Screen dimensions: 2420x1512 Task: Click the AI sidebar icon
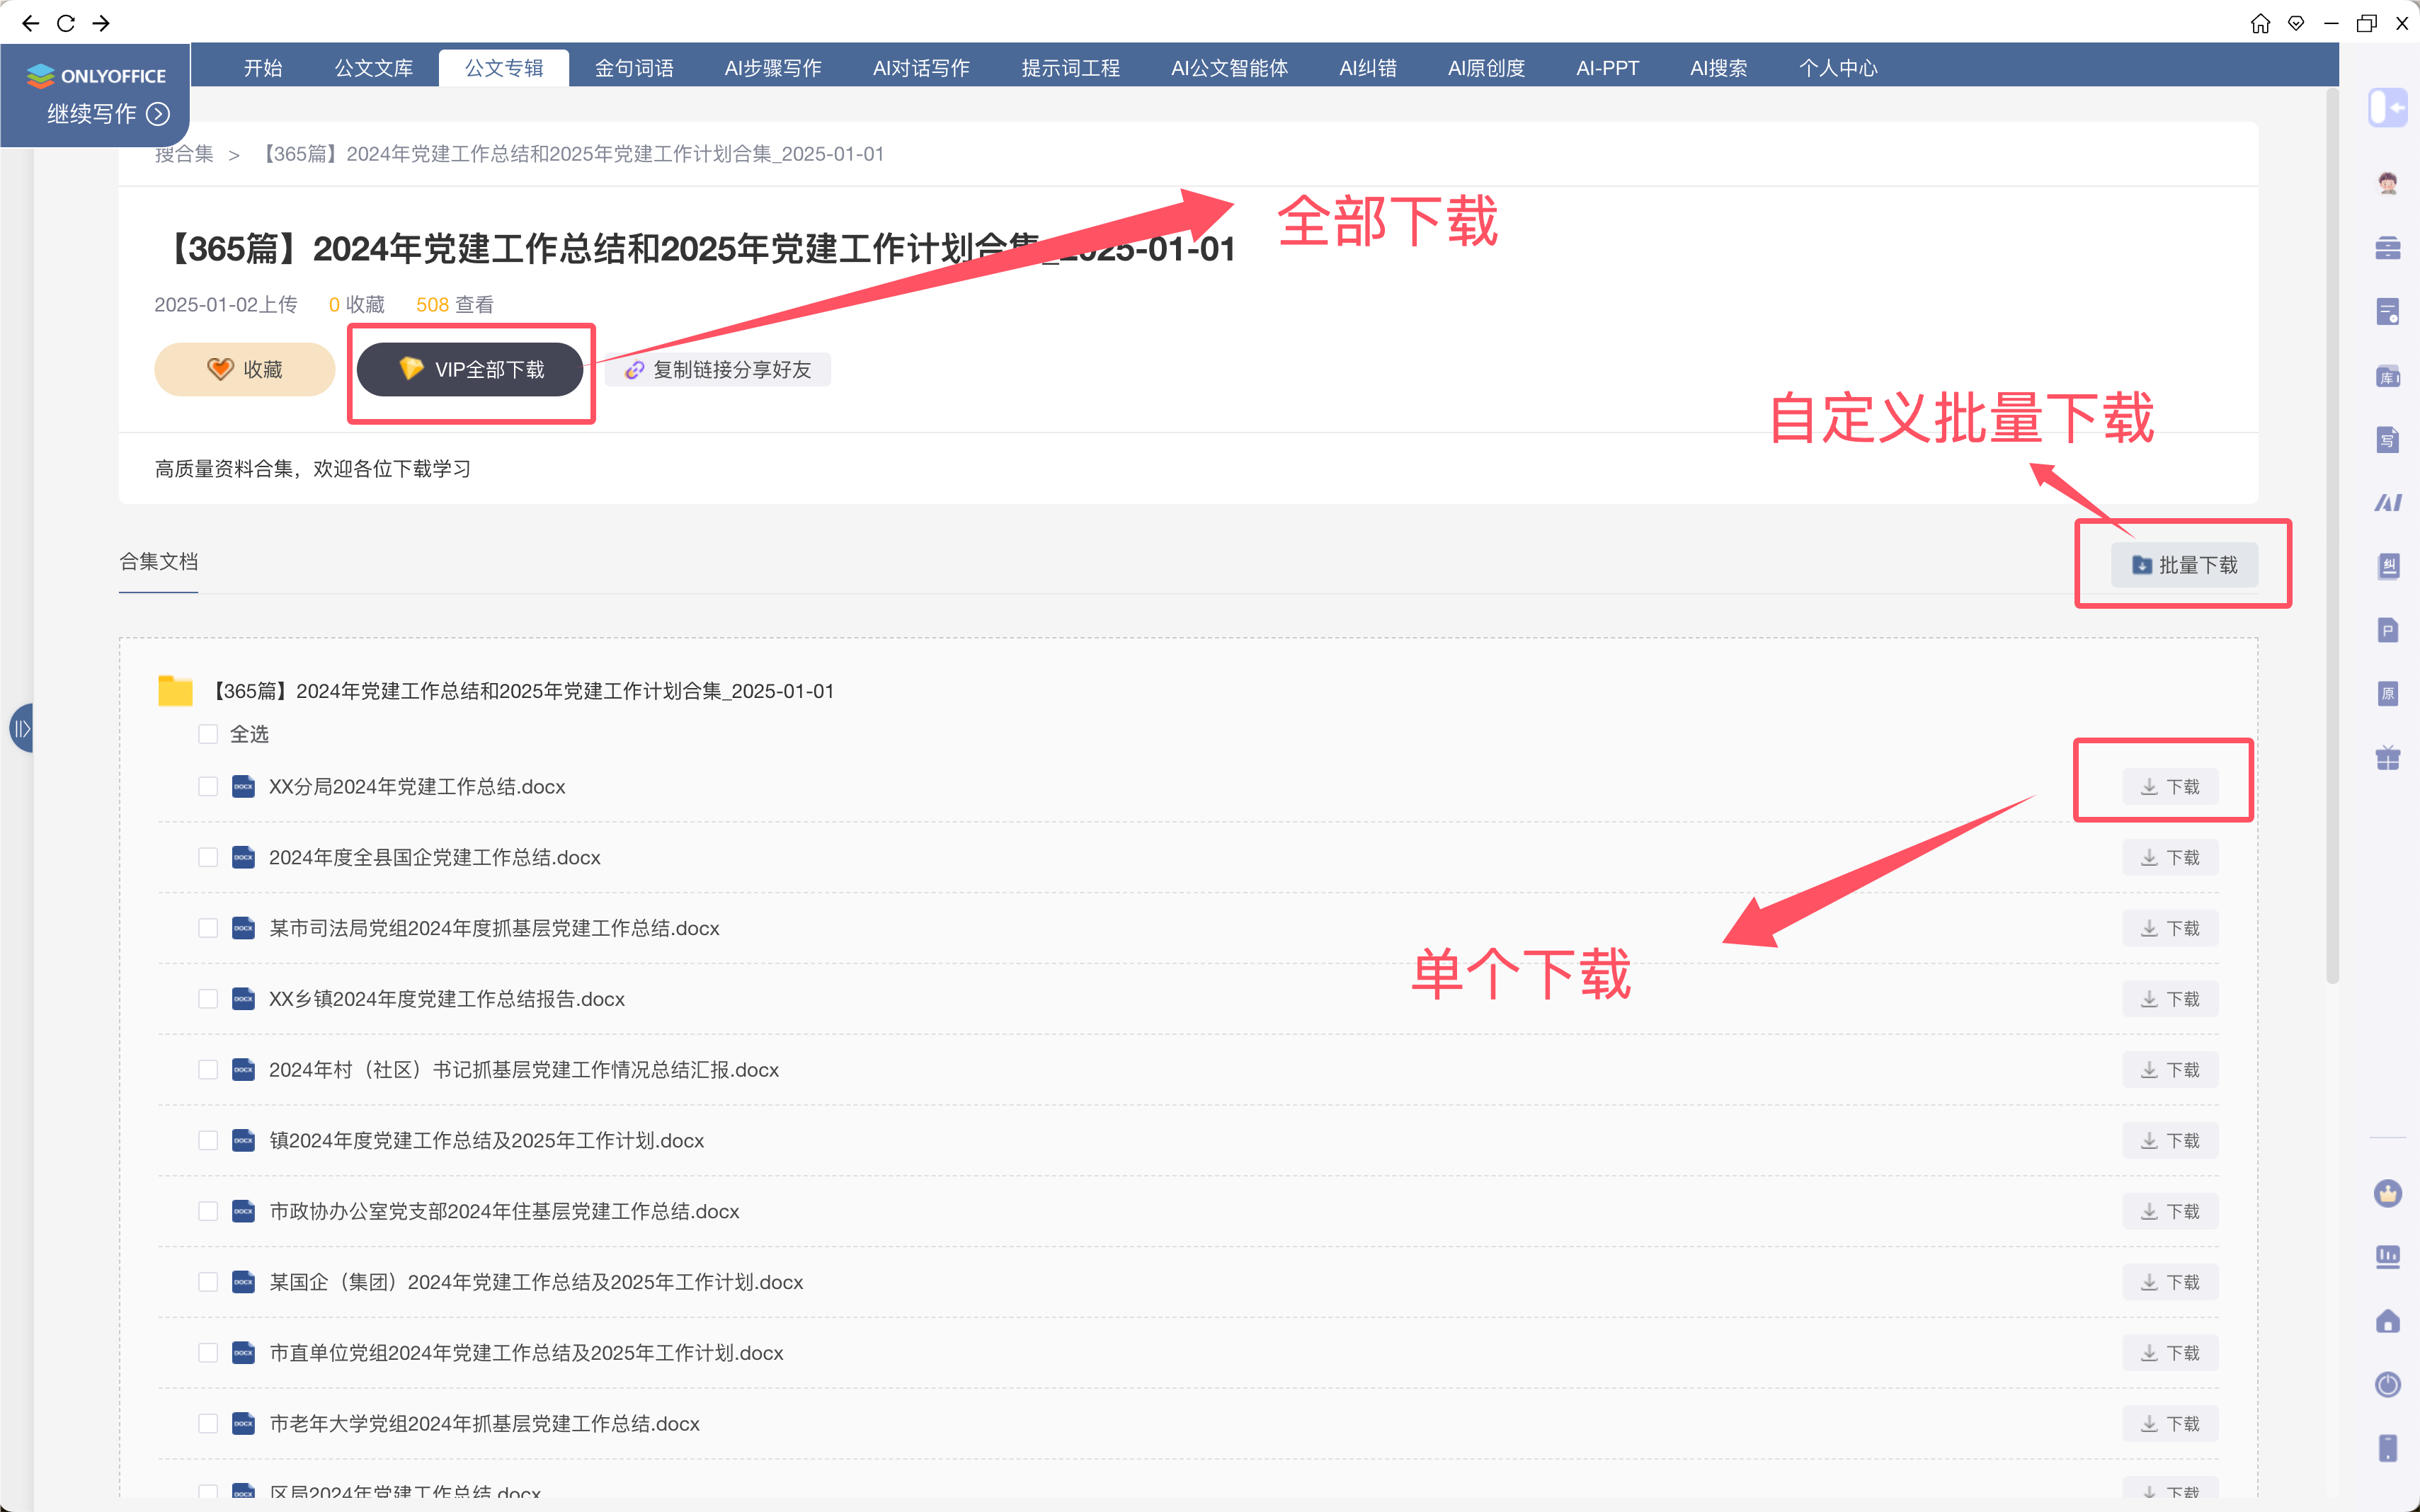pos(2387,503)
